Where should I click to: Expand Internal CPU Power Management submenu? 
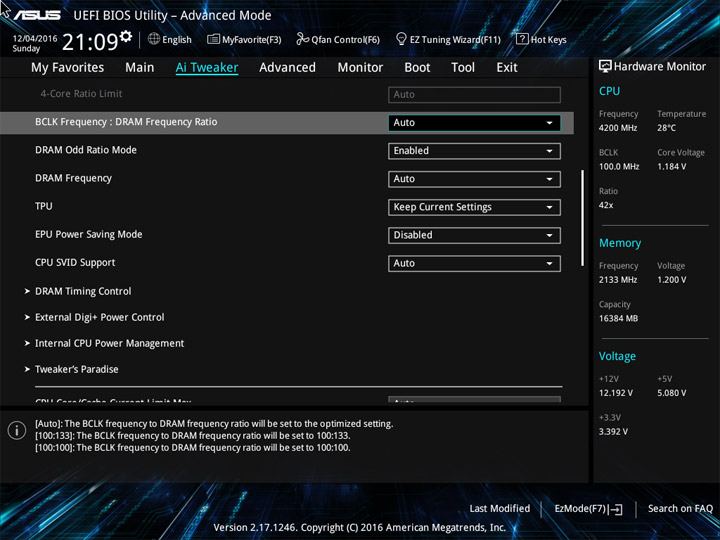pyautogui.click(x=109, y=343)
